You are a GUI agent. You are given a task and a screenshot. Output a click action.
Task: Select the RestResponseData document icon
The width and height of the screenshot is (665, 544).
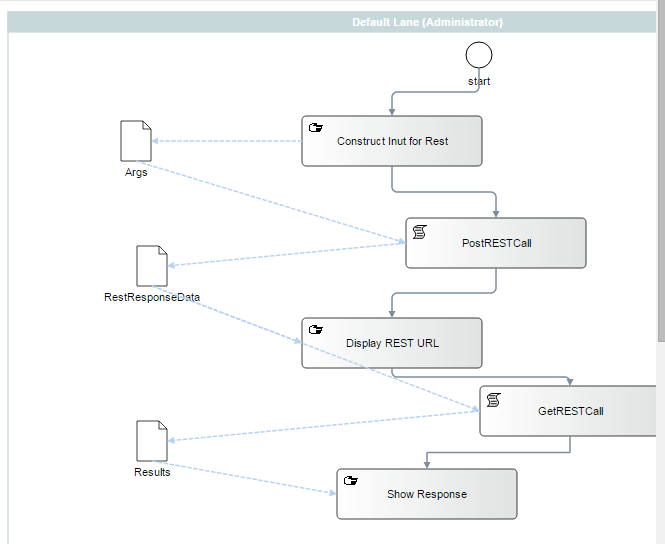(152, 266)
